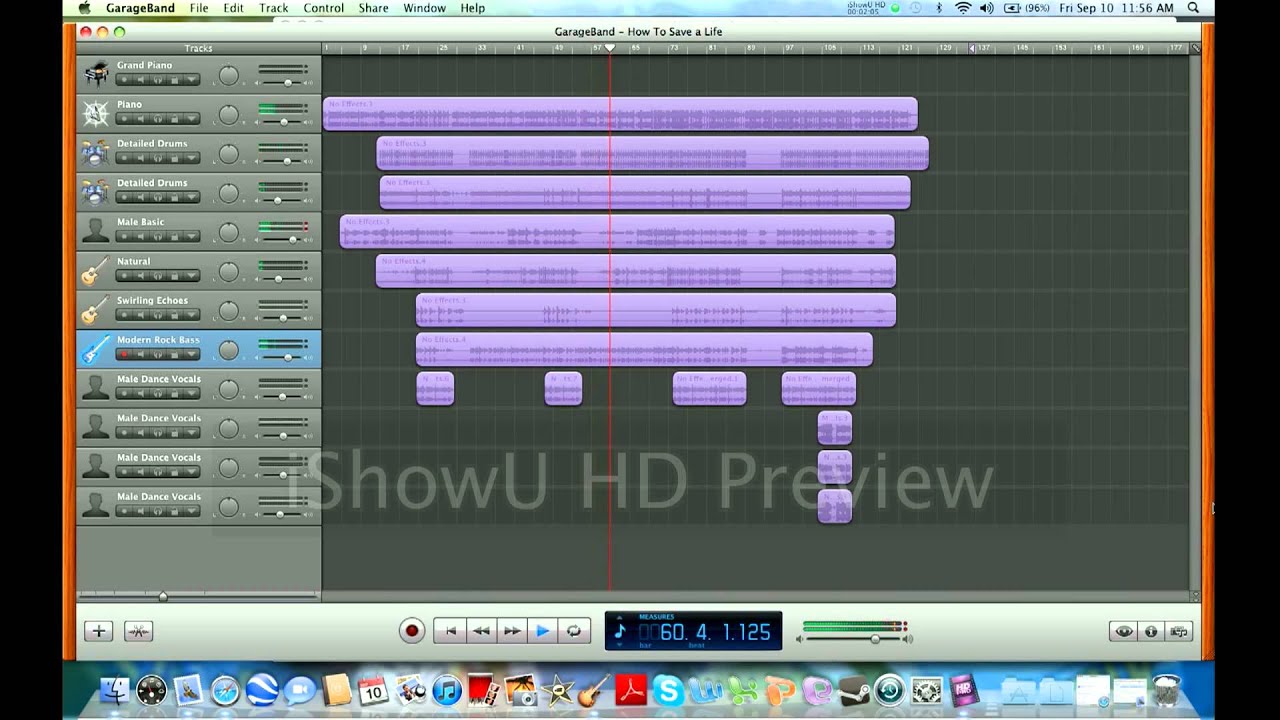The width and height of the screenshot is (1280, 720).
Task: Click the rewind transport button
Action: pyautogui.click(x=481, y=631)
